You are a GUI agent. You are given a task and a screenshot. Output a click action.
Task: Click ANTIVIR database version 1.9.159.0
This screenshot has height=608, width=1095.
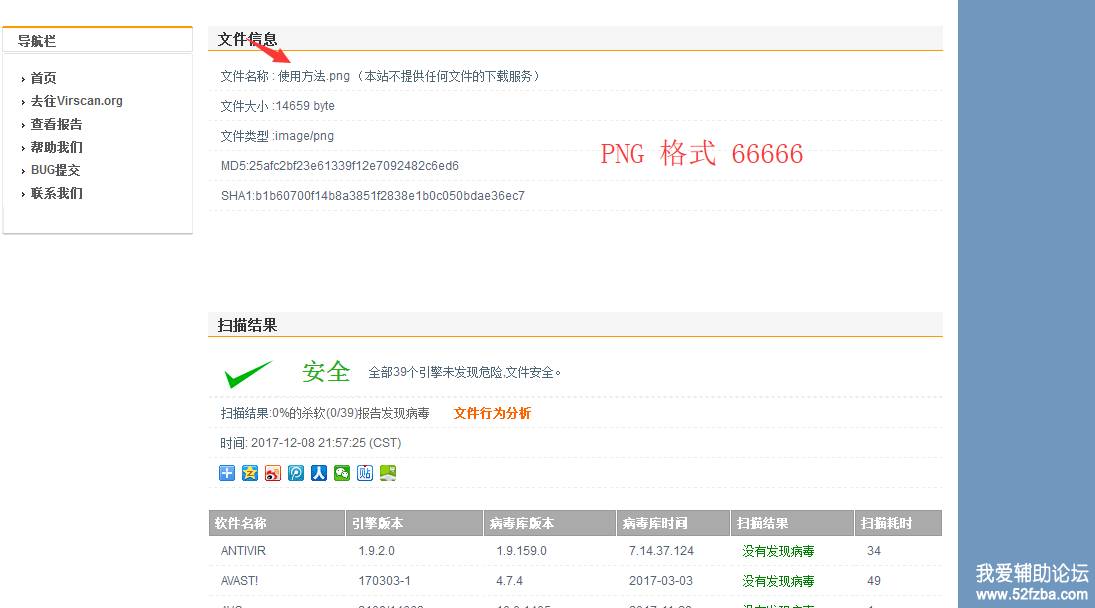[x=522, y=551]
